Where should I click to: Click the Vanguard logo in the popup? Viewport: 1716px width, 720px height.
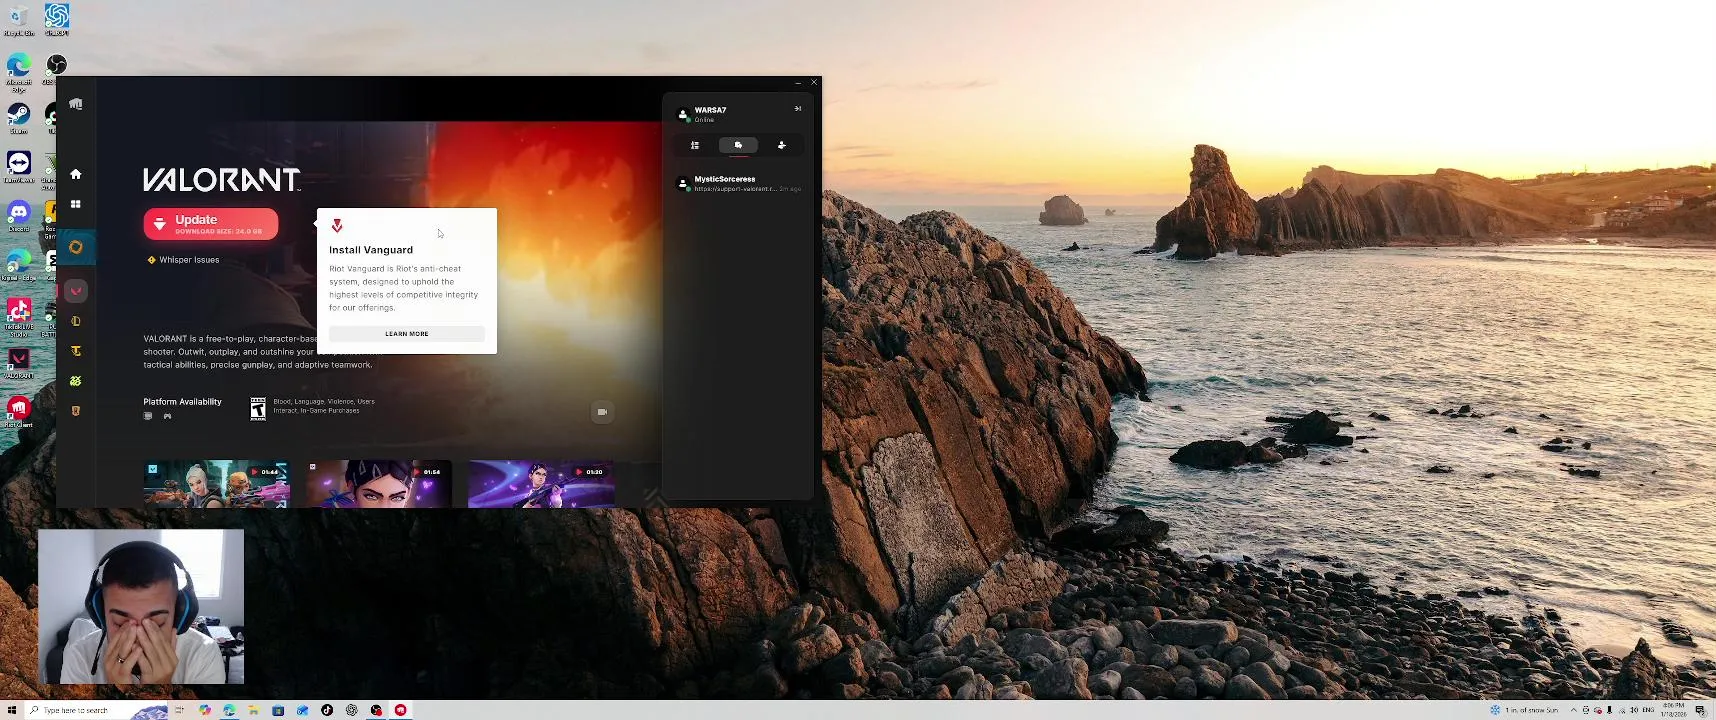click(x=337, y=225)
